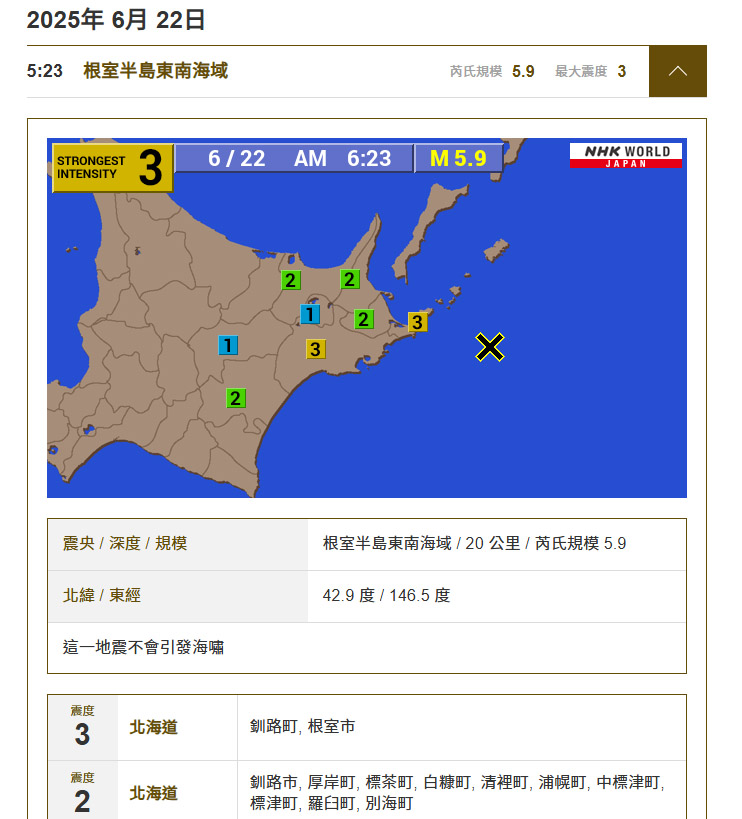Select the yellow STRONGEST INTENSITY 3 badge
This screenshot has width=742, height=819.
pos(112,167)
